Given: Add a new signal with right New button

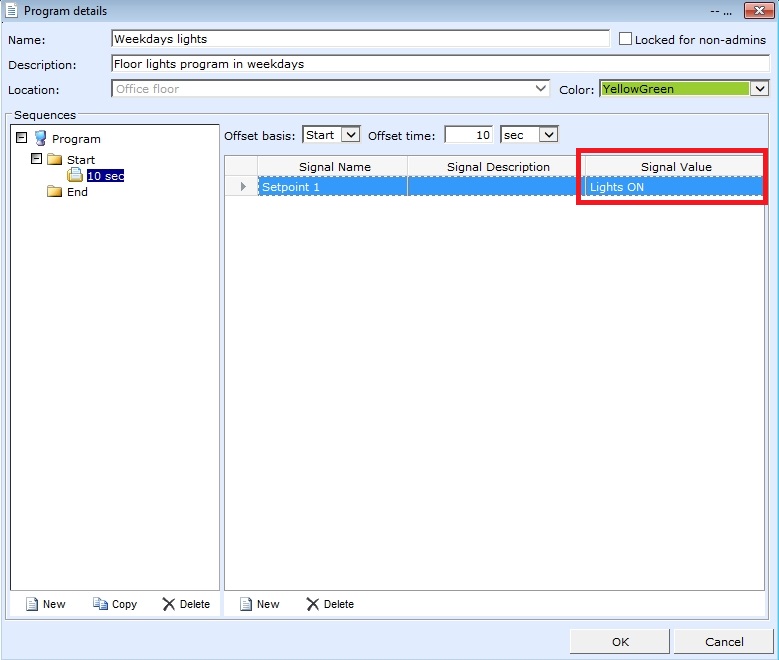Looking at the screenshot, I should click(x=258, y=604).
